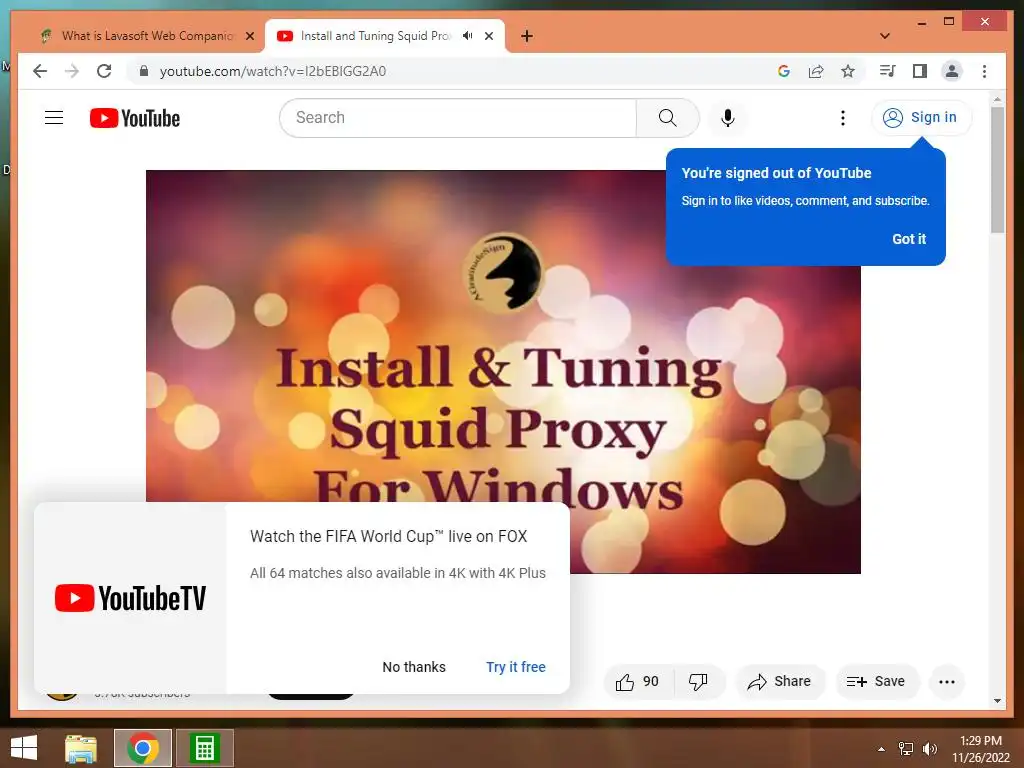This screenshot has width=1024, height=768.
Task: Click the YouTube search magnifier button
Action: pyautogui.click(x=667, y=118)
